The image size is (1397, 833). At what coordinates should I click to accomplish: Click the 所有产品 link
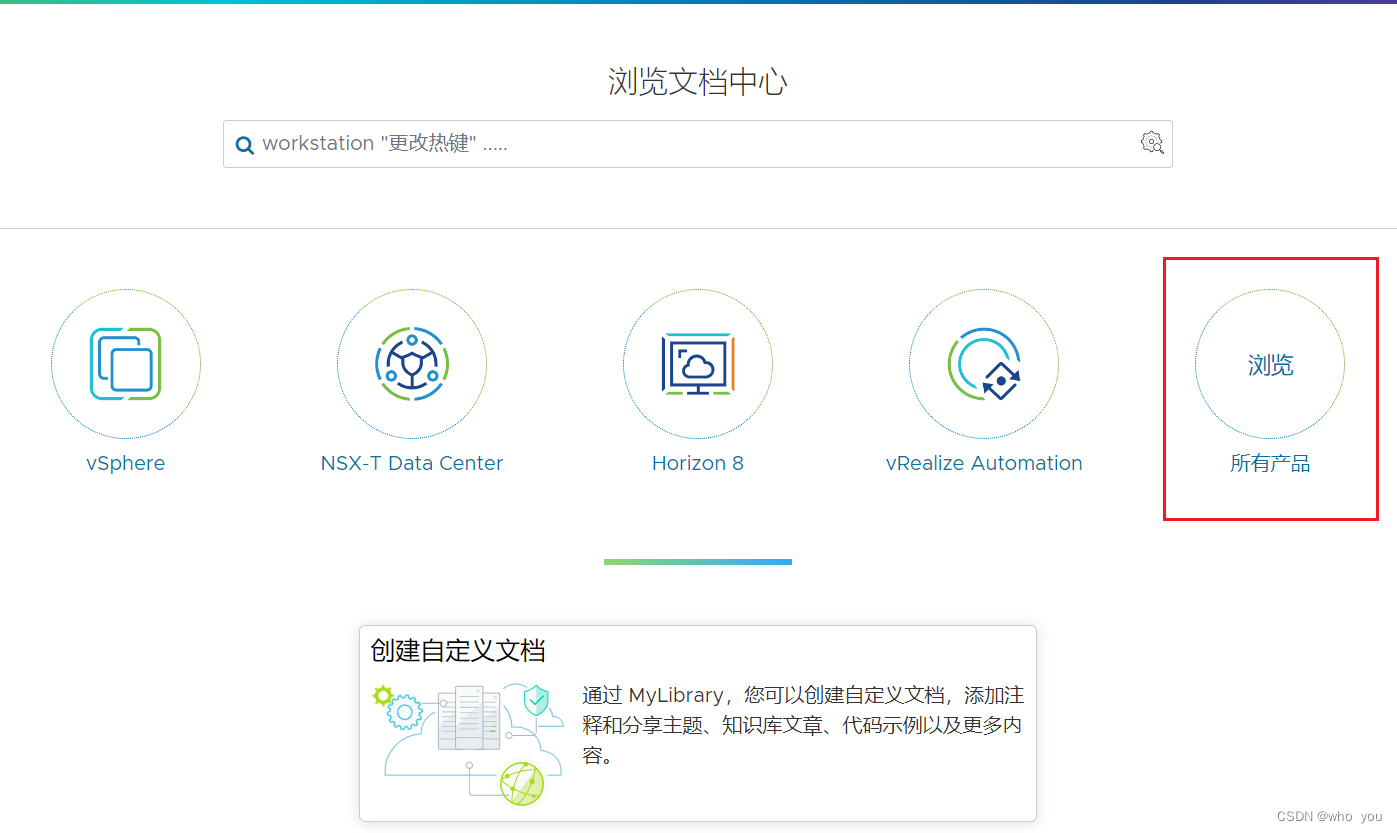(1270, 463)
